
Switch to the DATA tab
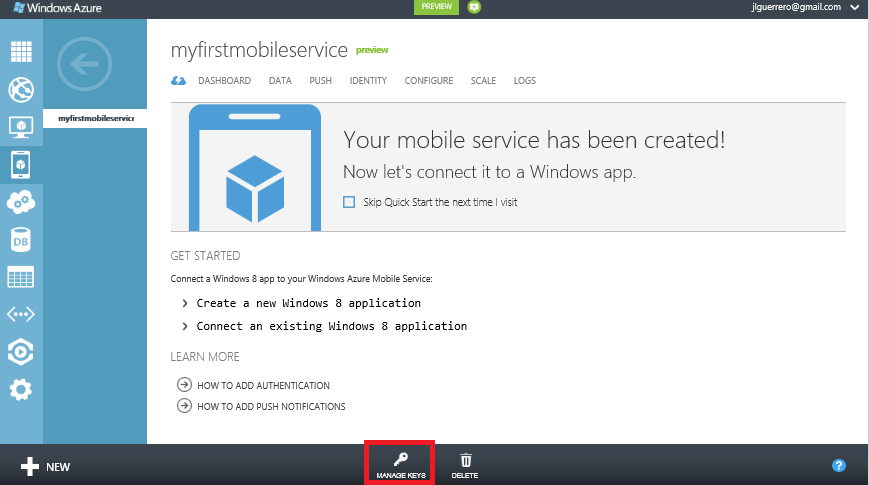pos(280,81)
